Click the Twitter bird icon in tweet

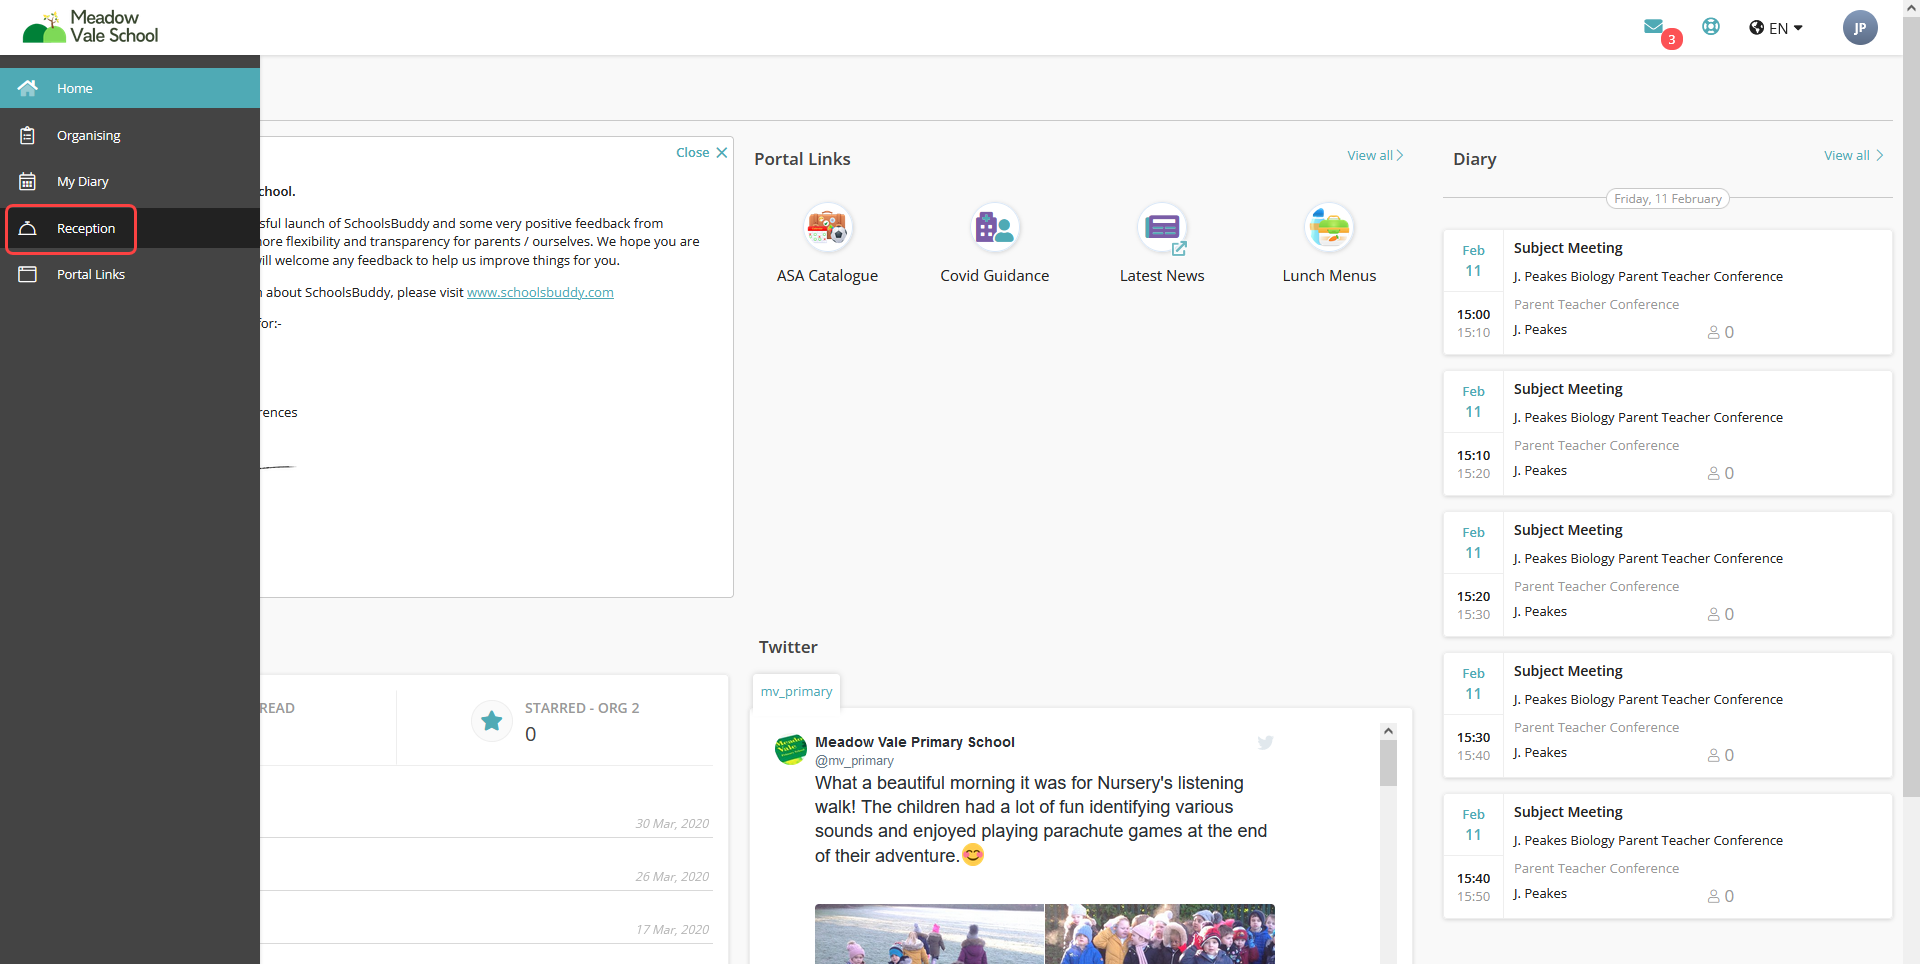[x=1265, y=743]
